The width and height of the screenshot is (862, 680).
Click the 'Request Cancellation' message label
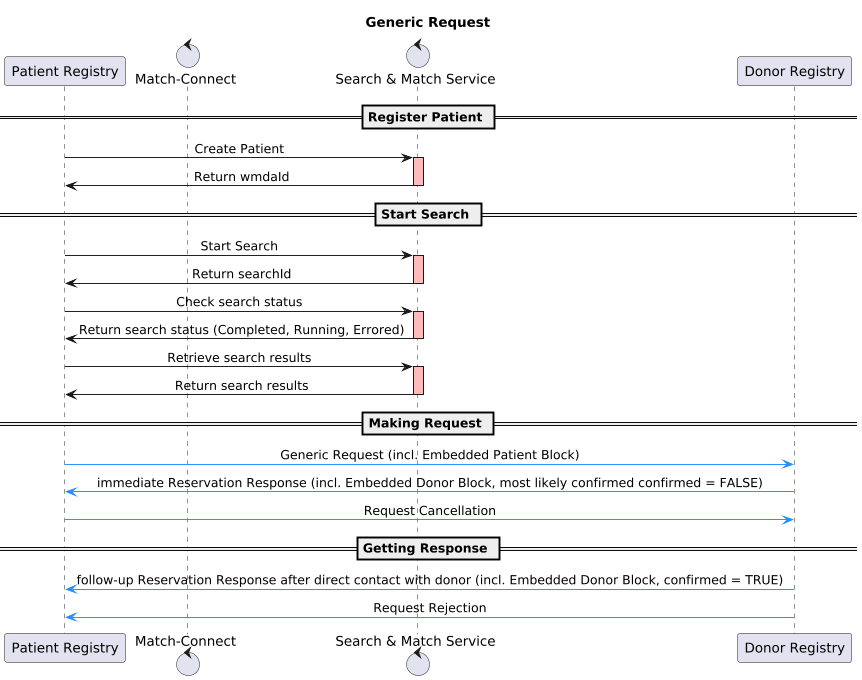click(x=429, y=511)
